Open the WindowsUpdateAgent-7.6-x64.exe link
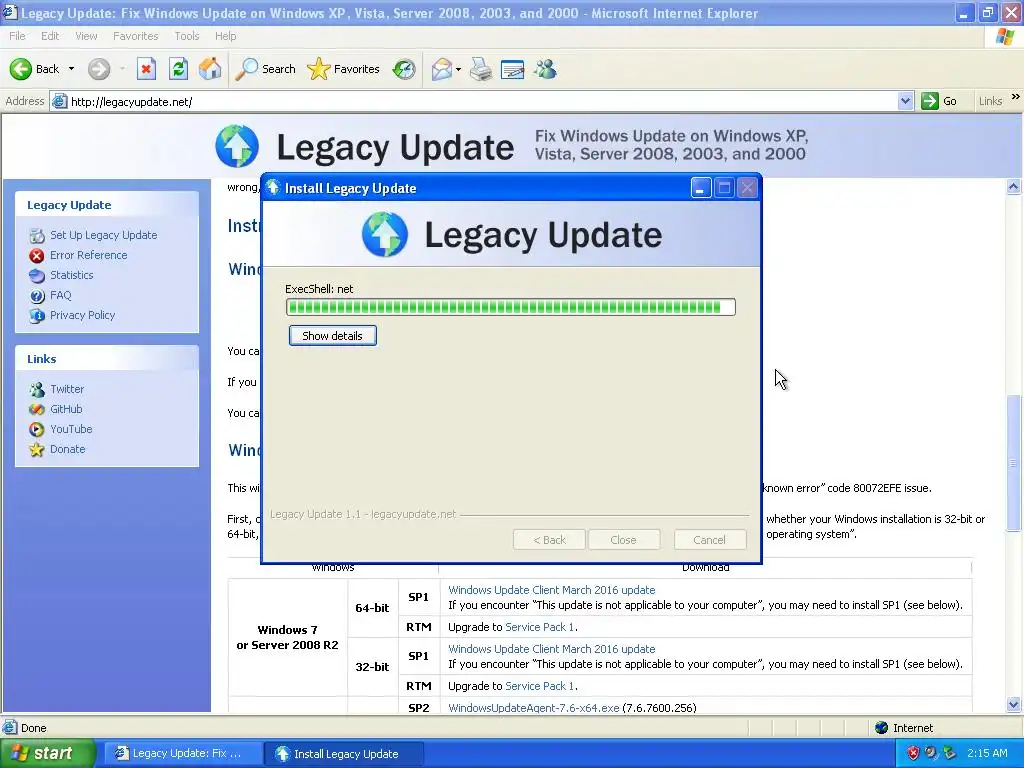 (x=534, y=708)
